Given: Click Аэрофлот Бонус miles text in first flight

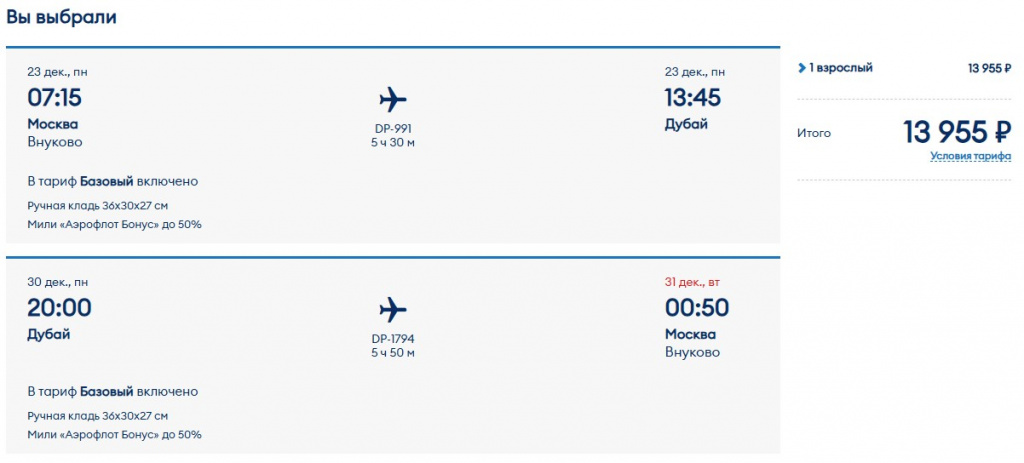Looking at the screenshot, I should pyautogui.click(x=114, y=224).
